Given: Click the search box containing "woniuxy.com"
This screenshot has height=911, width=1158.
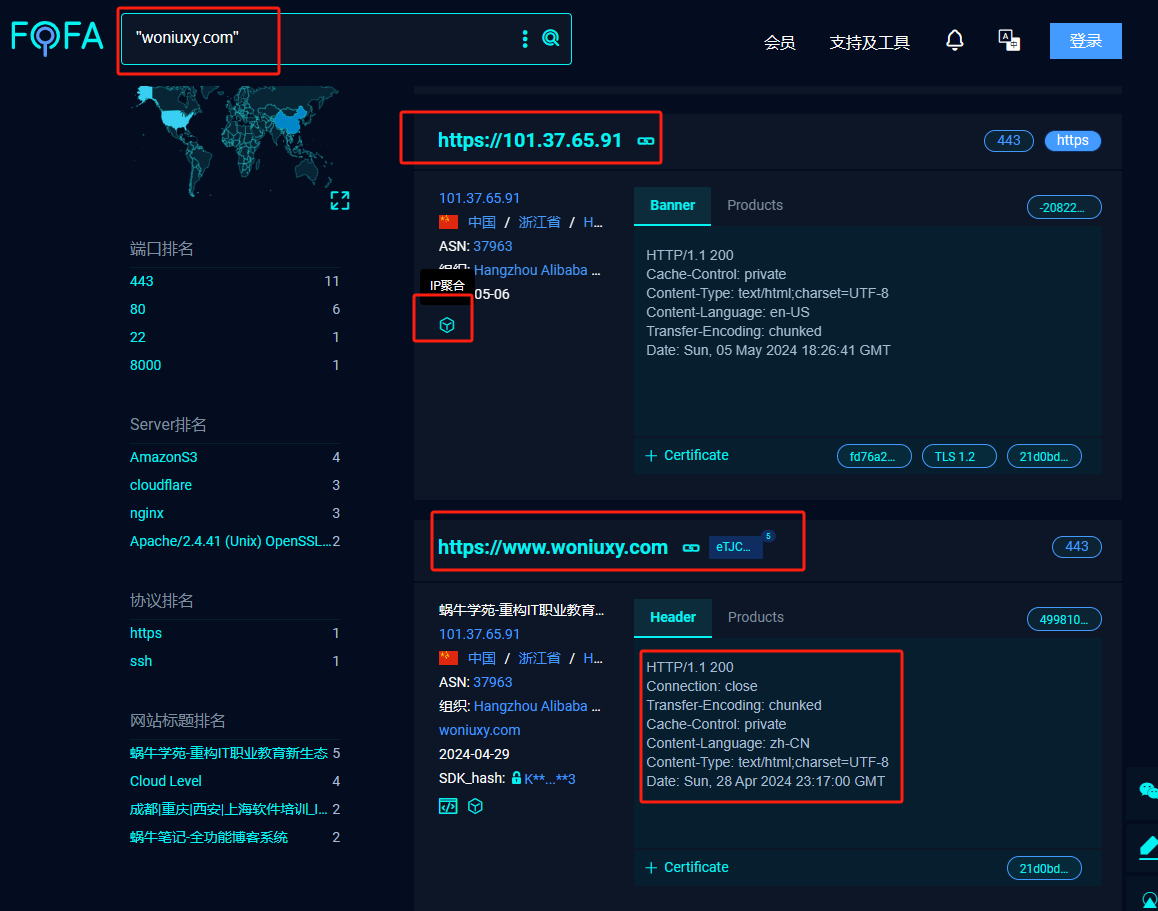Looking at the screenshot, I should coord(346,38).
